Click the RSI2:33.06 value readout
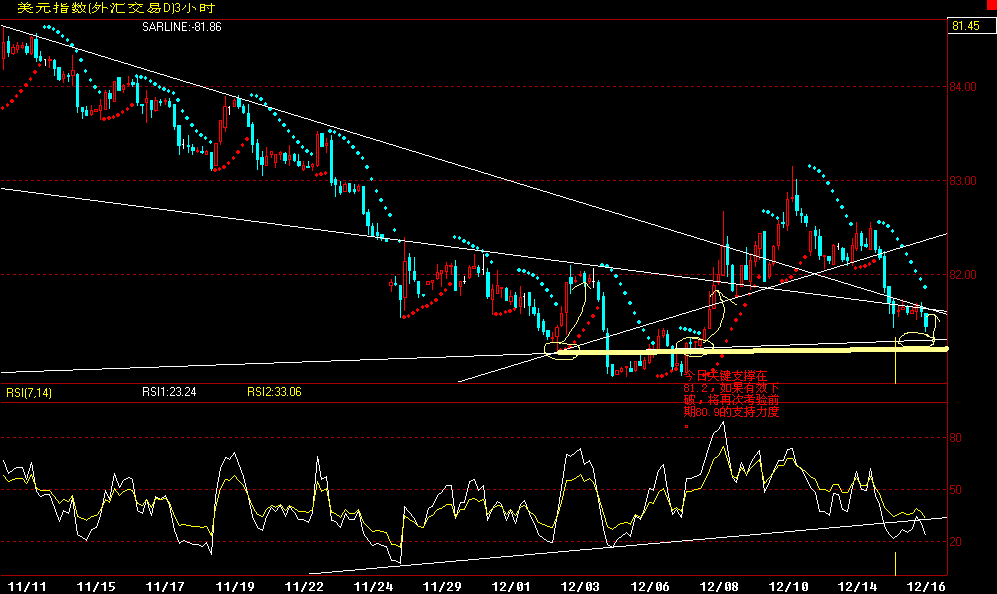 point(274,393)
